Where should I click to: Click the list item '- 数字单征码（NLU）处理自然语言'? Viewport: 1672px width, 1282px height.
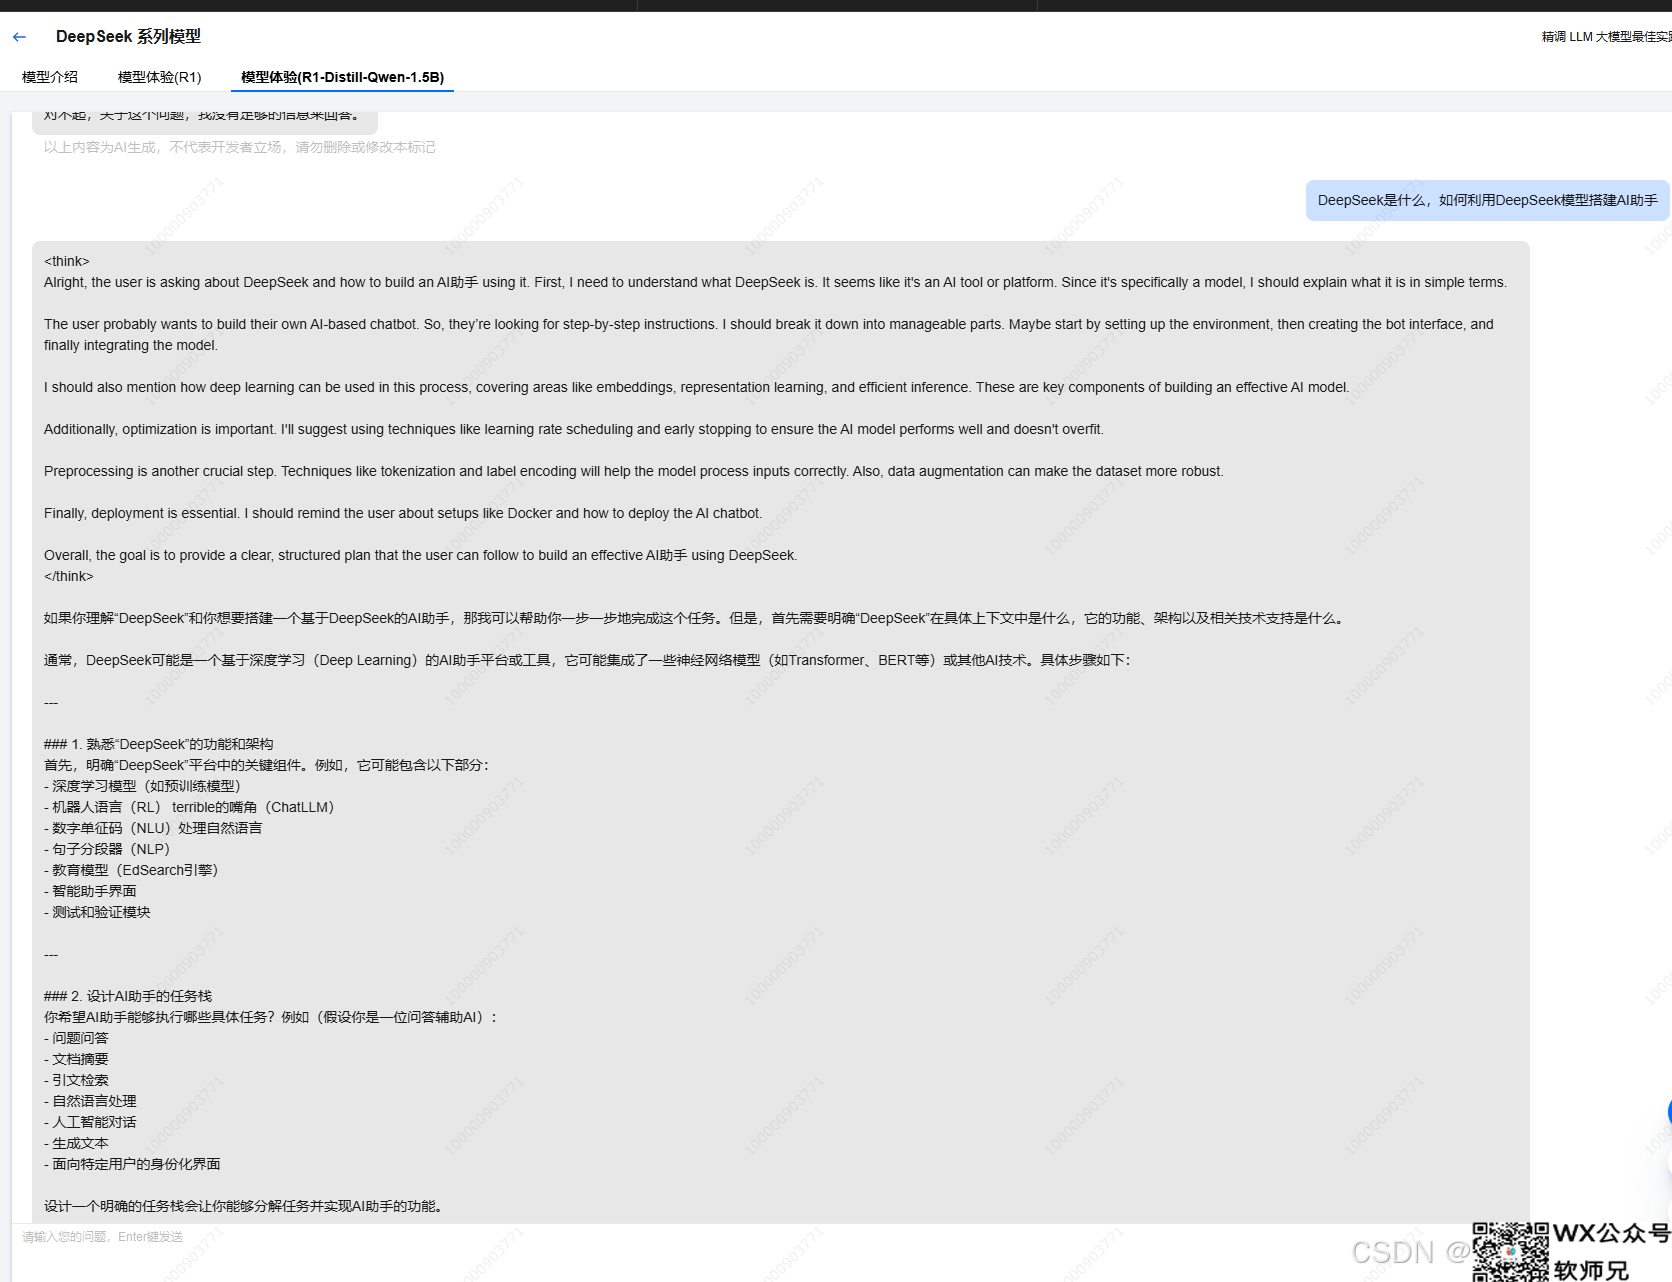click(153, 828)
